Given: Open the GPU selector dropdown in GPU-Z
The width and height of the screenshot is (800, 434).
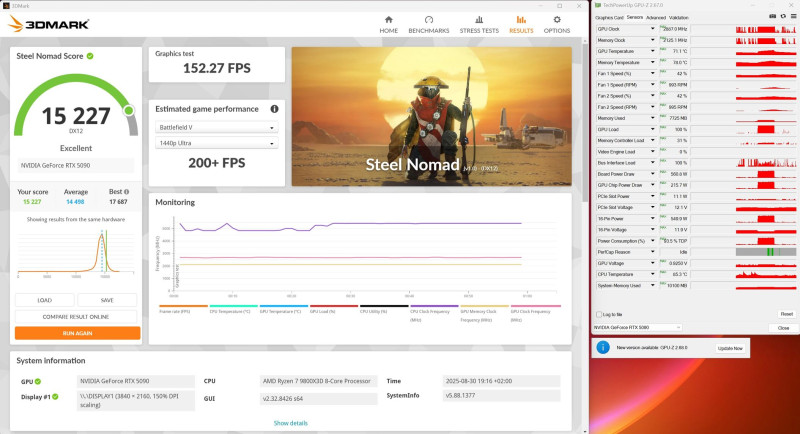Looking at the screenshot, I should [637, 327].
